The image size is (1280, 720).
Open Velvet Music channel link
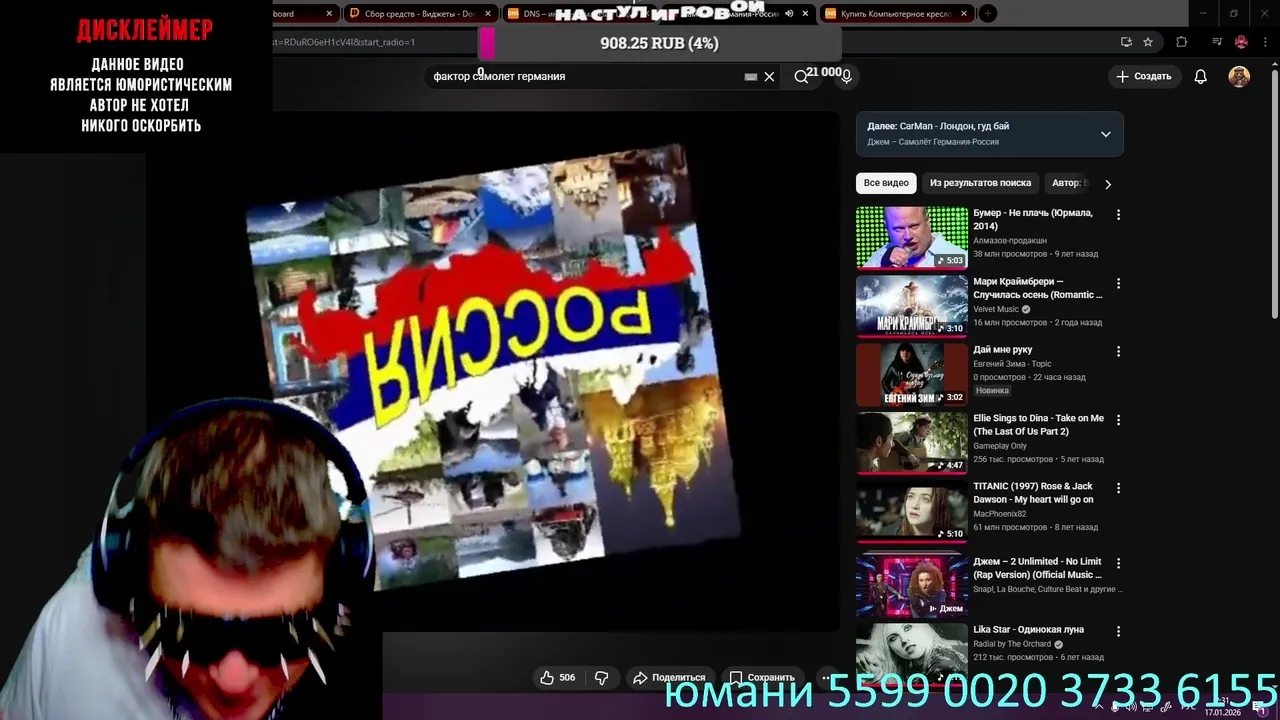coord(996,309)
